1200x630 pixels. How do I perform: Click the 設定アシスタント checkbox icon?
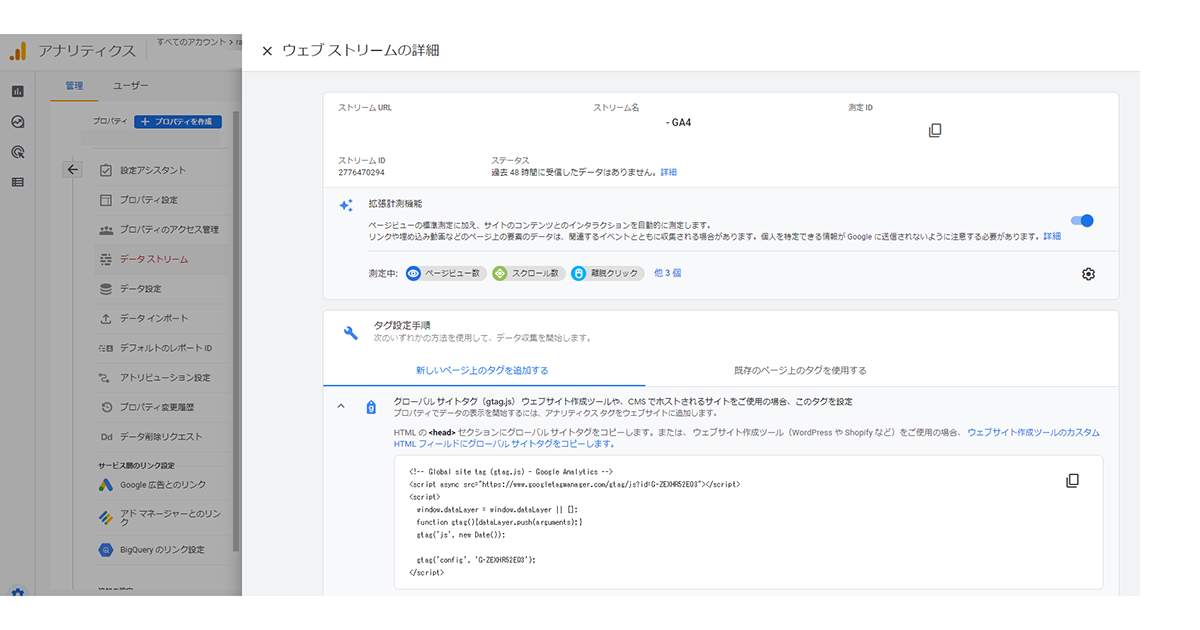106,170
